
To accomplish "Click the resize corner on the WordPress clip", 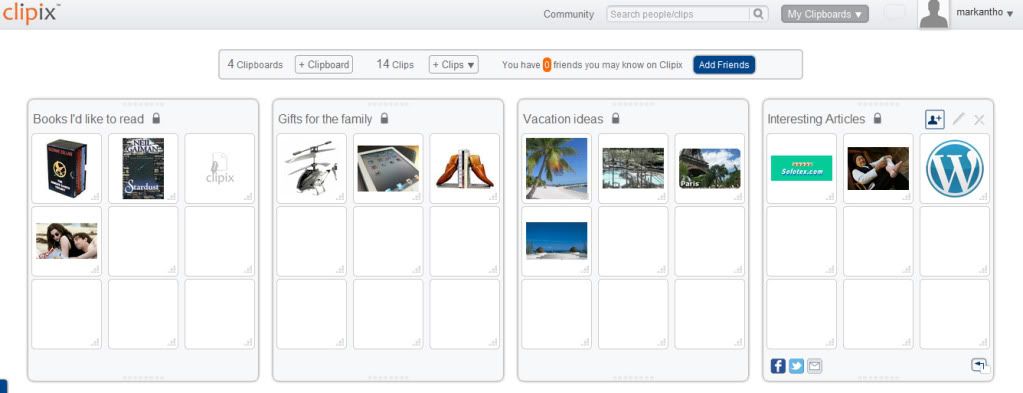I will [984, 196].
